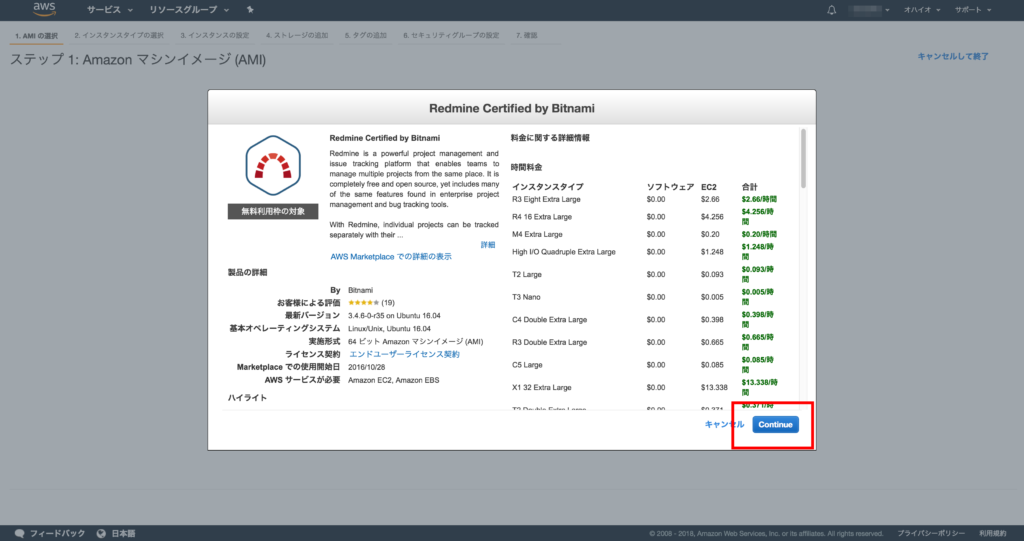Click the pin shortcut icon in navbar
The width and height of the screenshot is (1024, 541).
coord(249,10)
